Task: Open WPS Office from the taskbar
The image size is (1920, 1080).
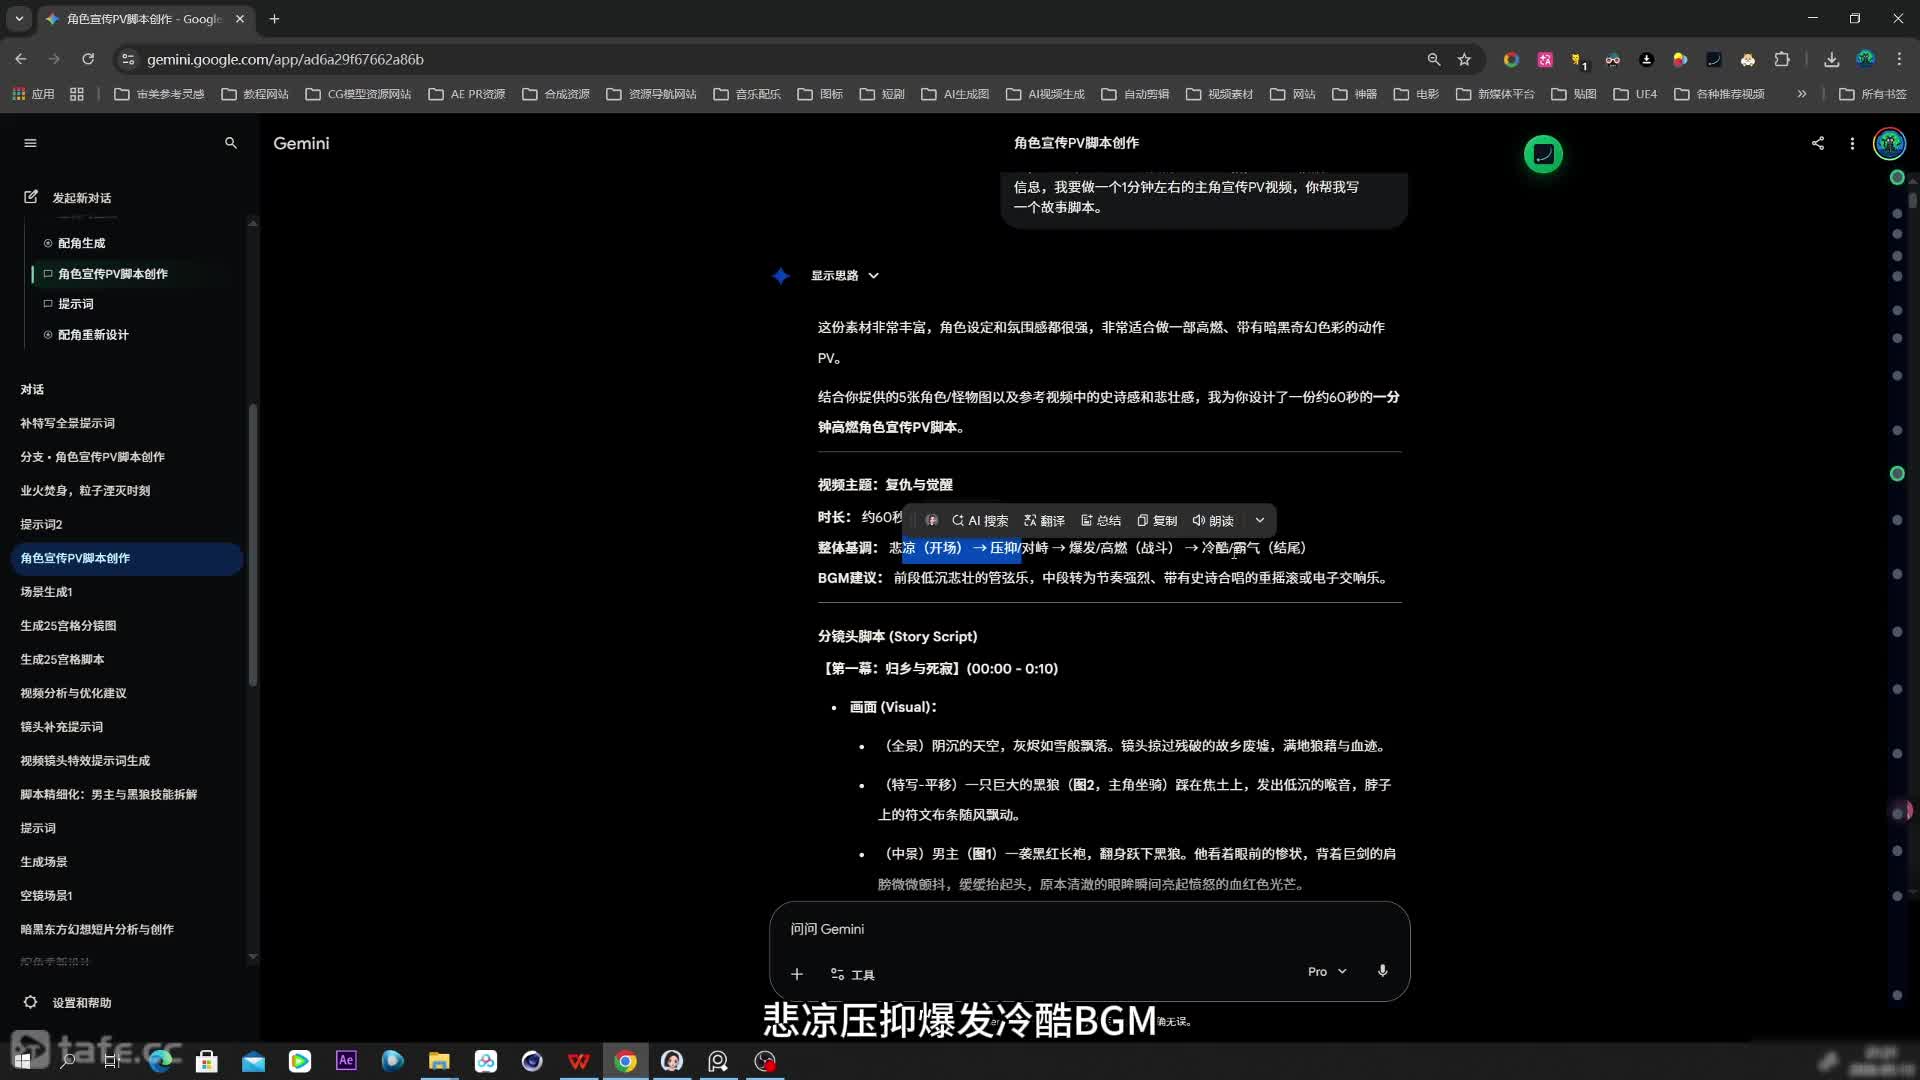Action: pos(578,1061)
